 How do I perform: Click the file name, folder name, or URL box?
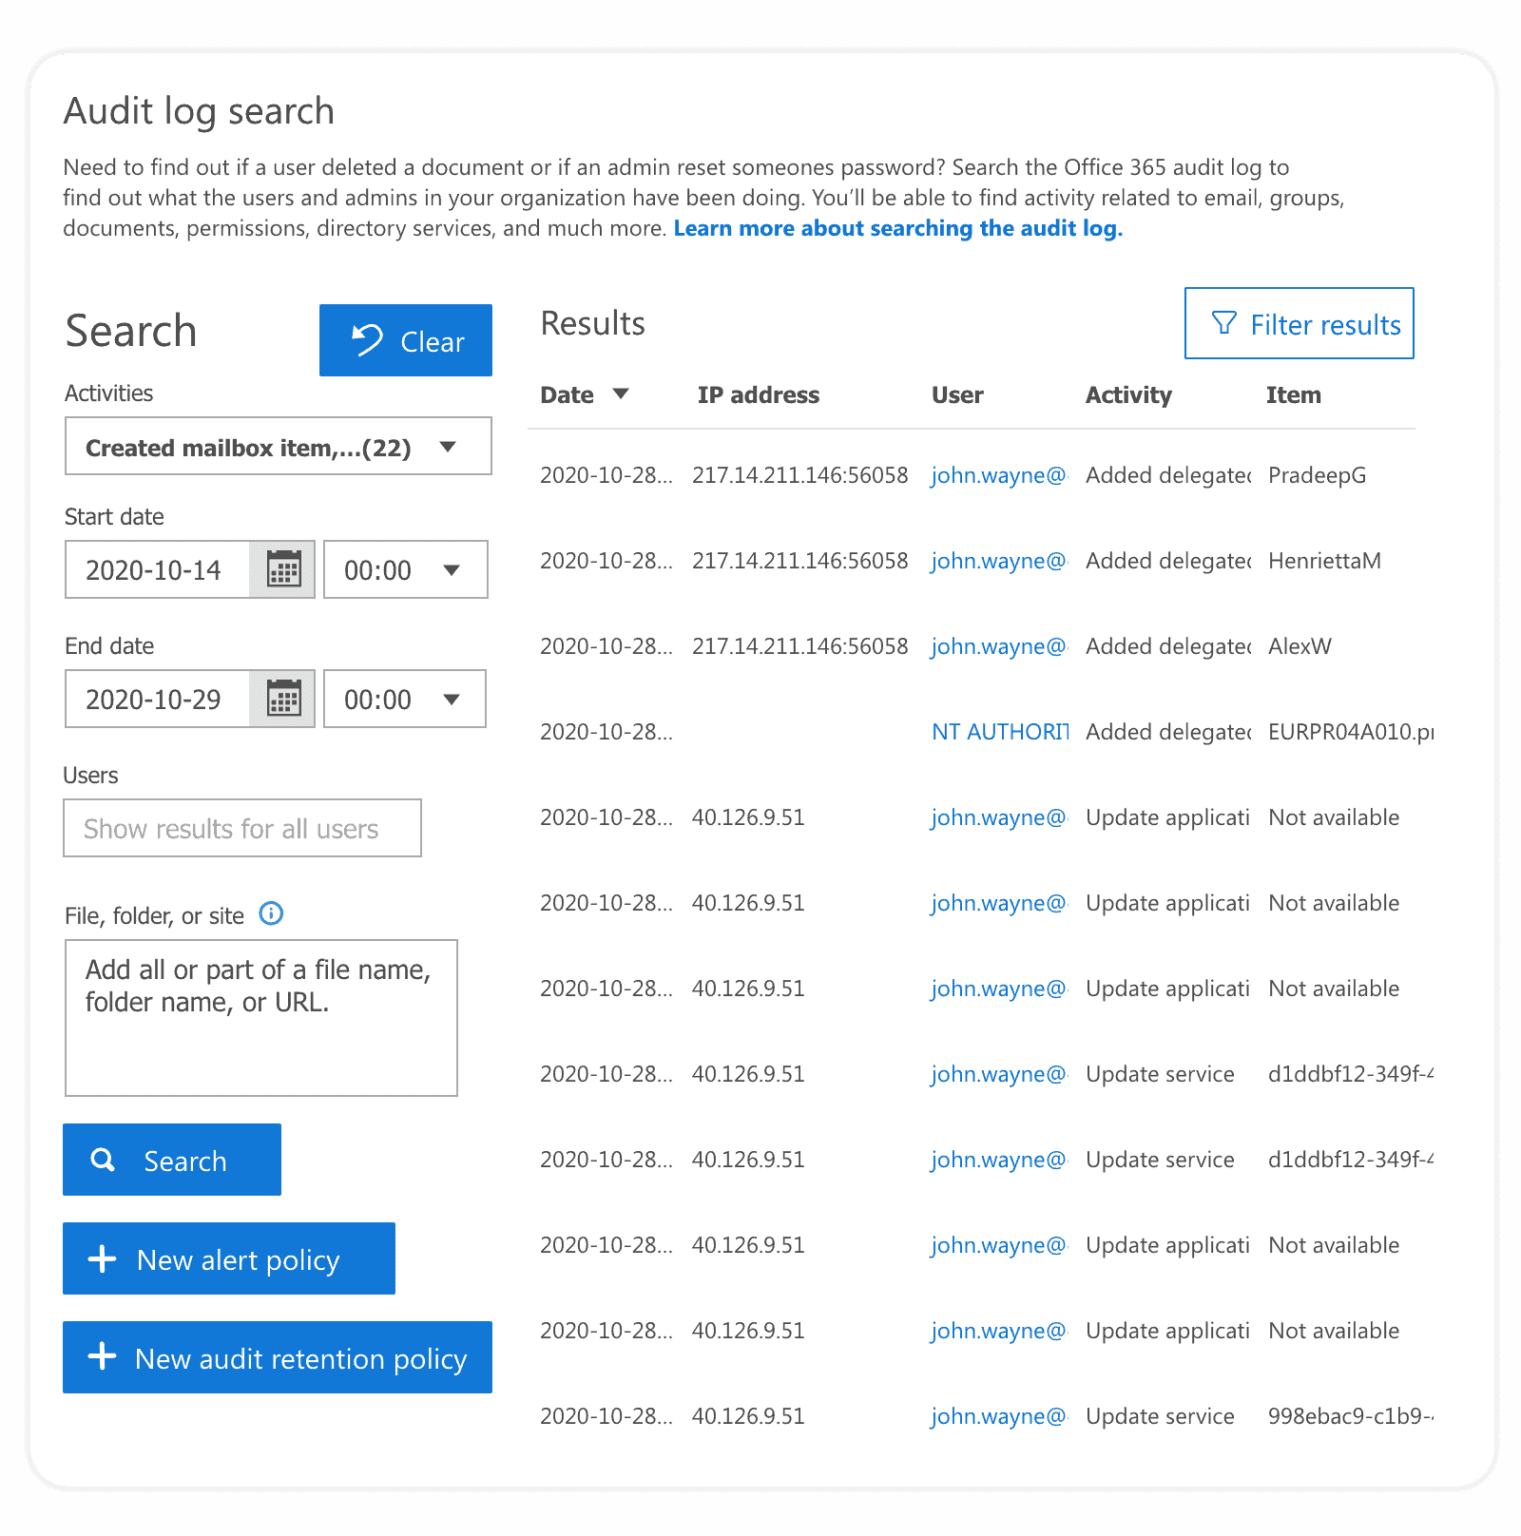[260, 1017]
